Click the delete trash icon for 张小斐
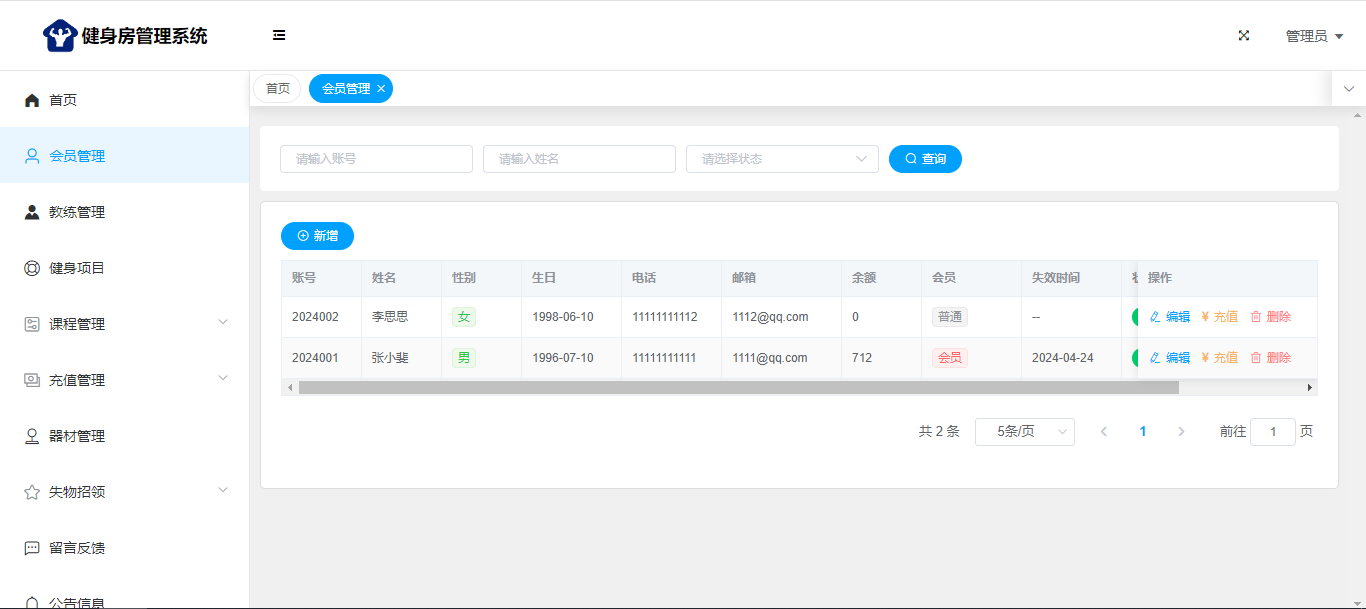The width and height of the screenshot is (1366, 609). [x=1256, y=358]
